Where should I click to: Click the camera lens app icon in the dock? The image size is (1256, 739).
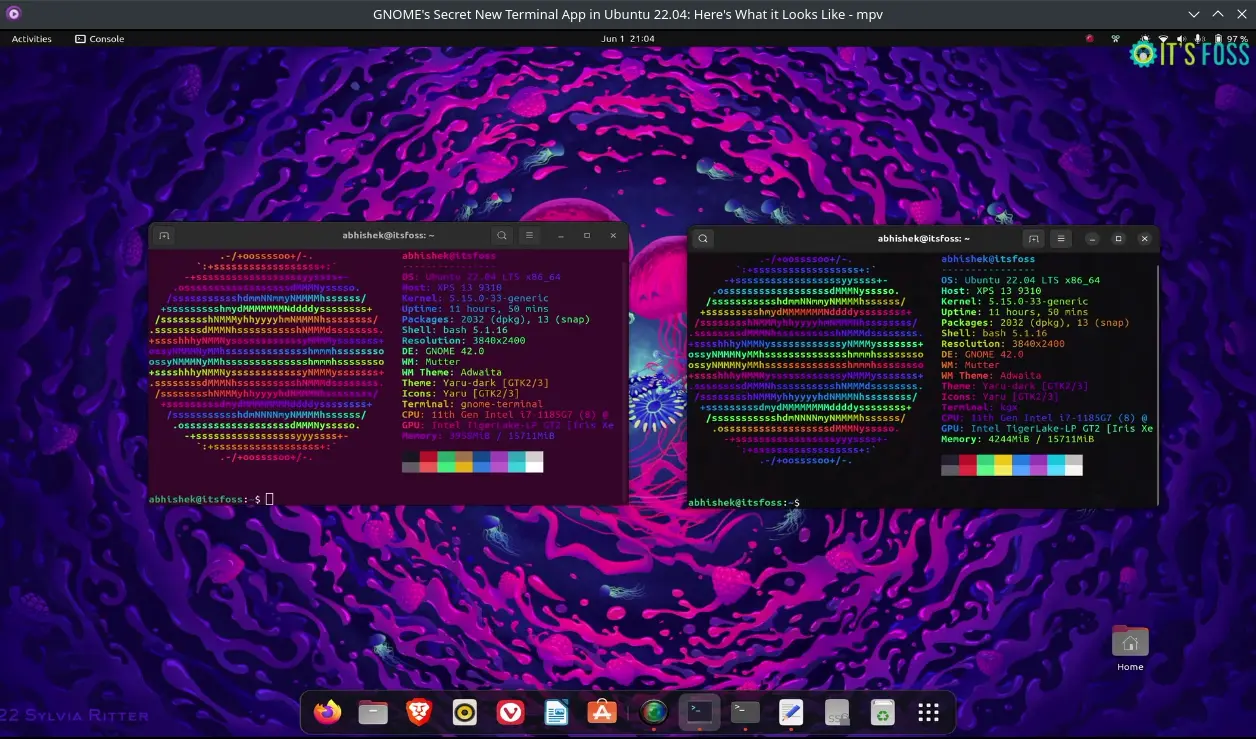[654, 712]
